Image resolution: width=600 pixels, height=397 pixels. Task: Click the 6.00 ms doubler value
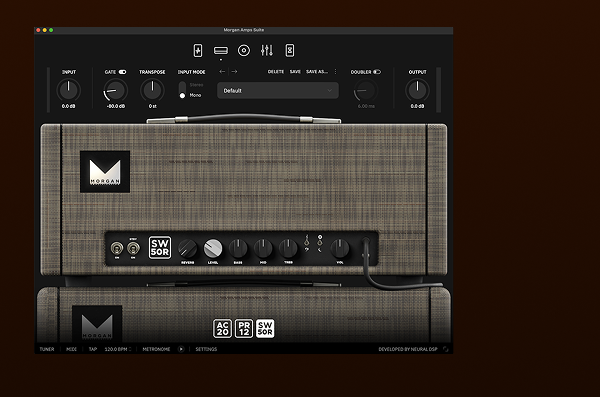pos(366,106)
